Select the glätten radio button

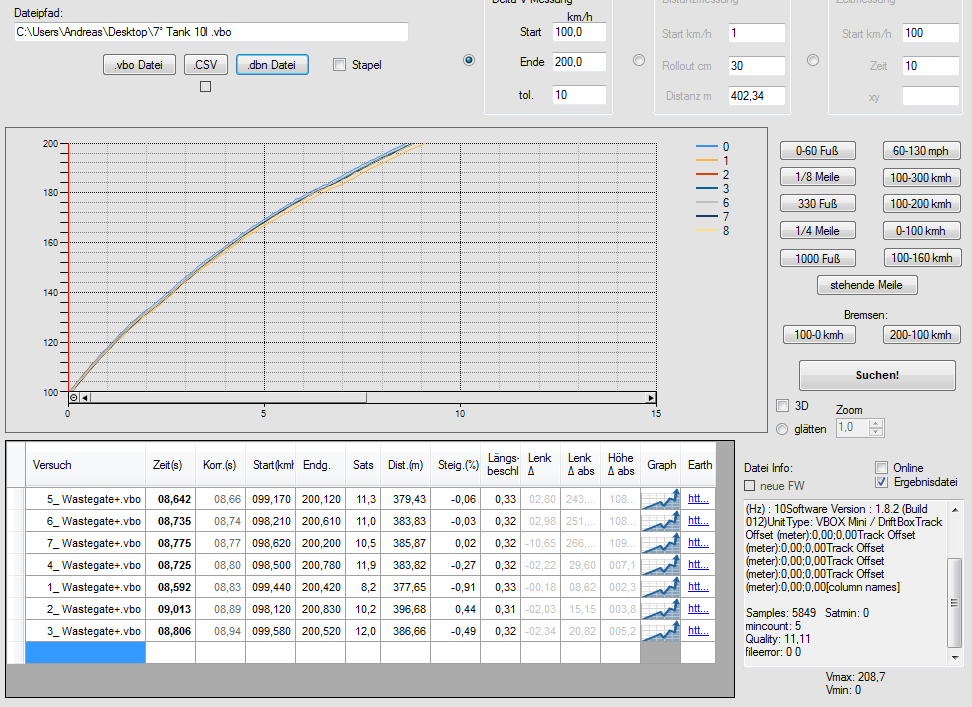pos(783,429)
